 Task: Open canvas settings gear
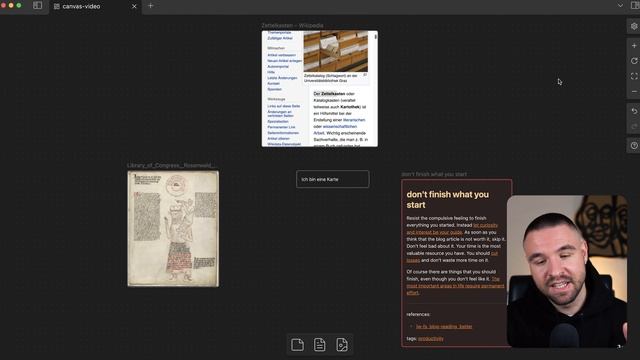click(634, 26)
